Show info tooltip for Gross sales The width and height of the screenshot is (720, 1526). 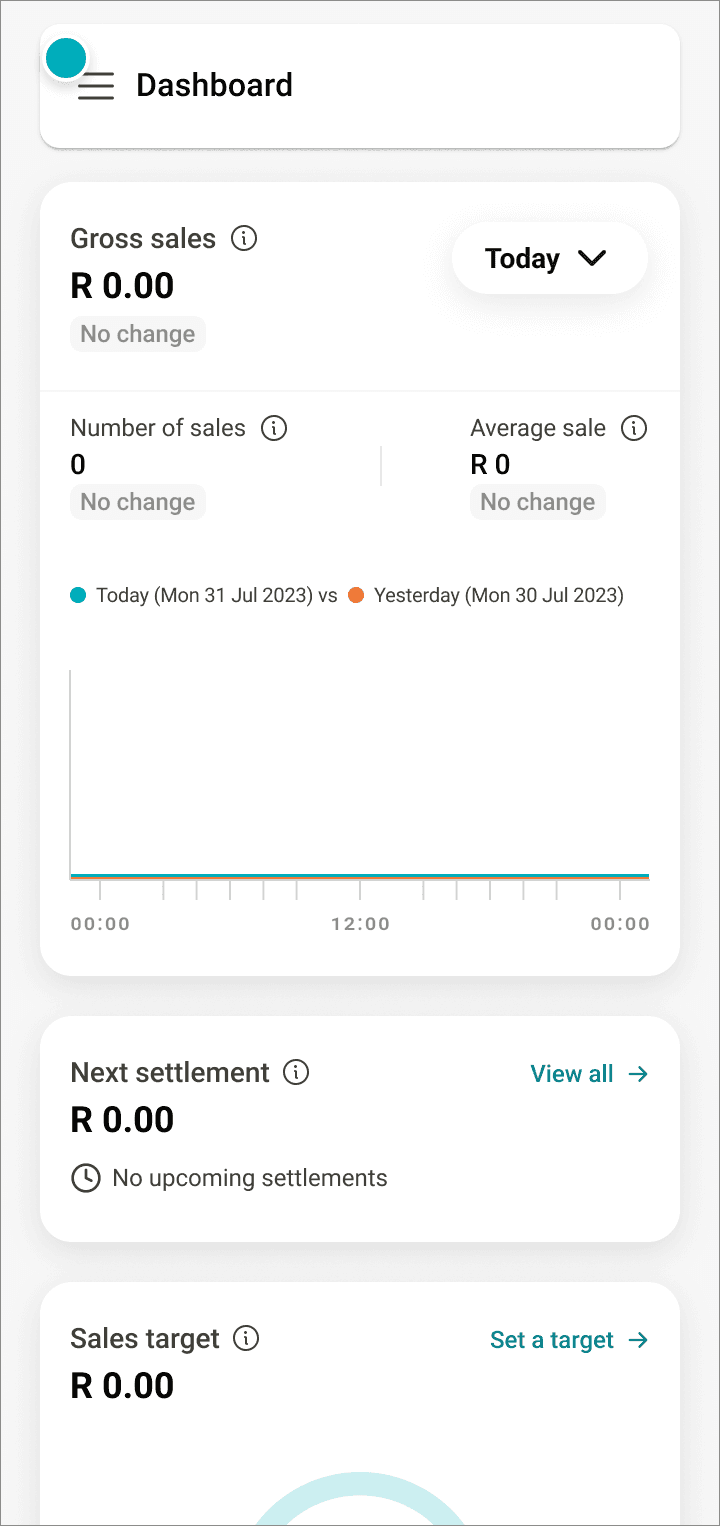(x=244, y=239)
